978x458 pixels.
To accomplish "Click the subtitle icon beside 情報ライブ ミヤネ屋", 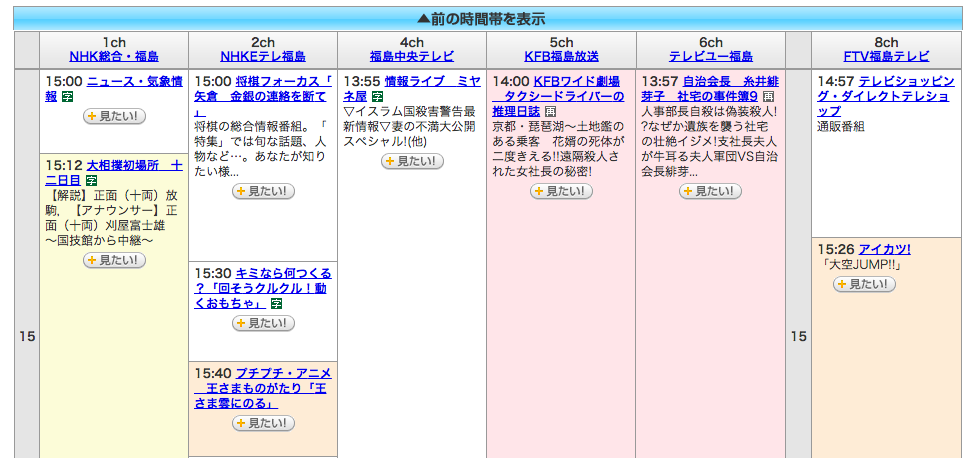I will click(x=377, y=97).
